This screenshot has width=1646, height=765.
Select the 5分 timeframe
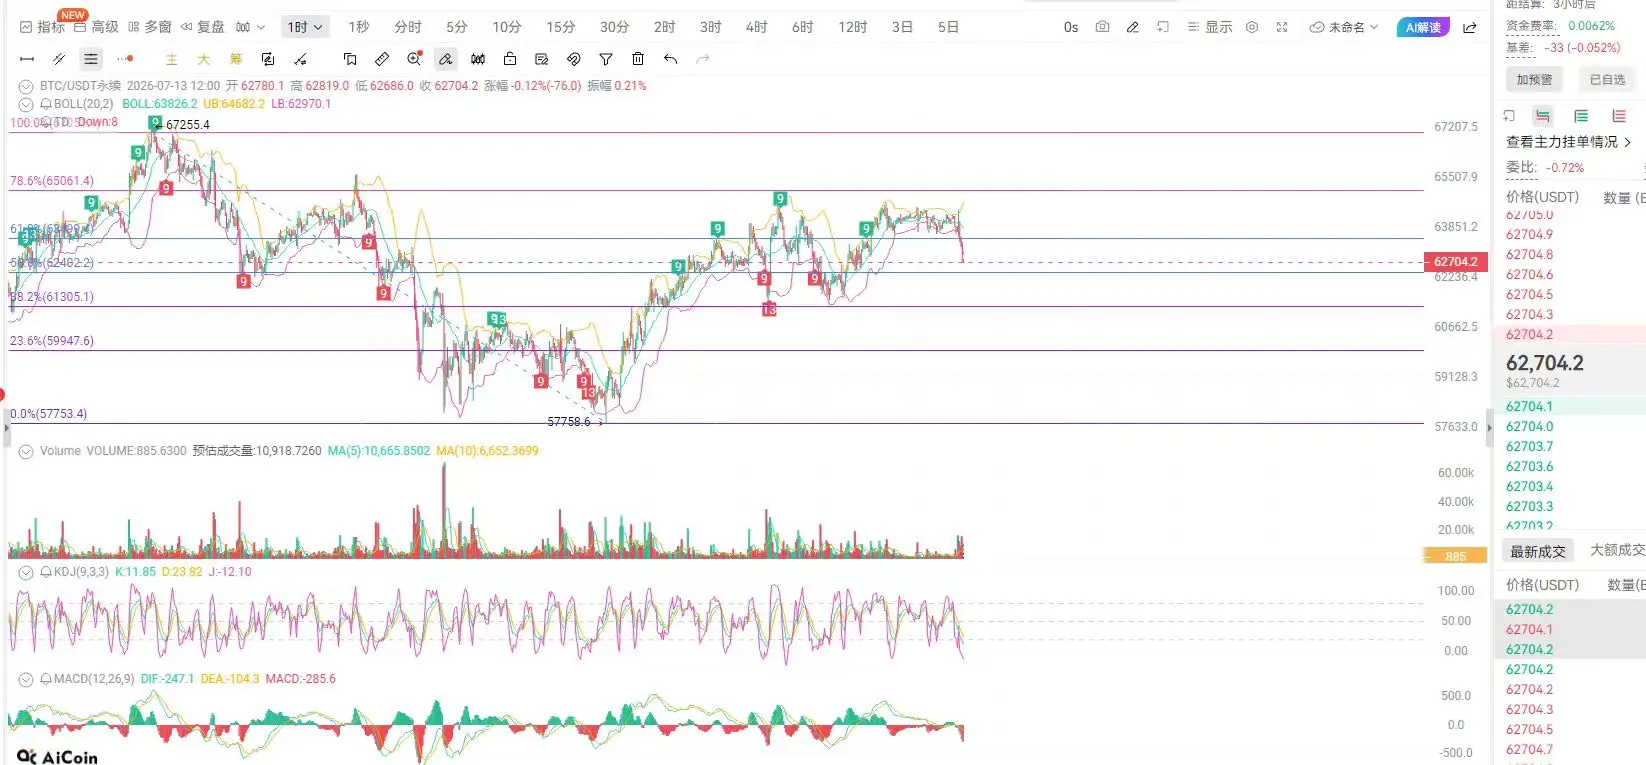[x=457, y=27]
